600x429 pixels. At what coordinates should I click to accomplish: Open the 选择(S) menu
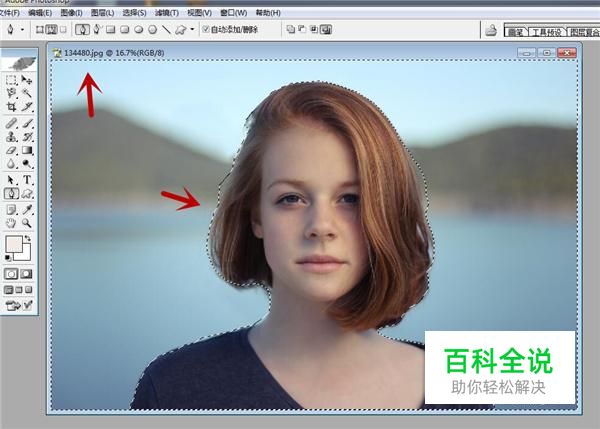[x=134, y=13]
